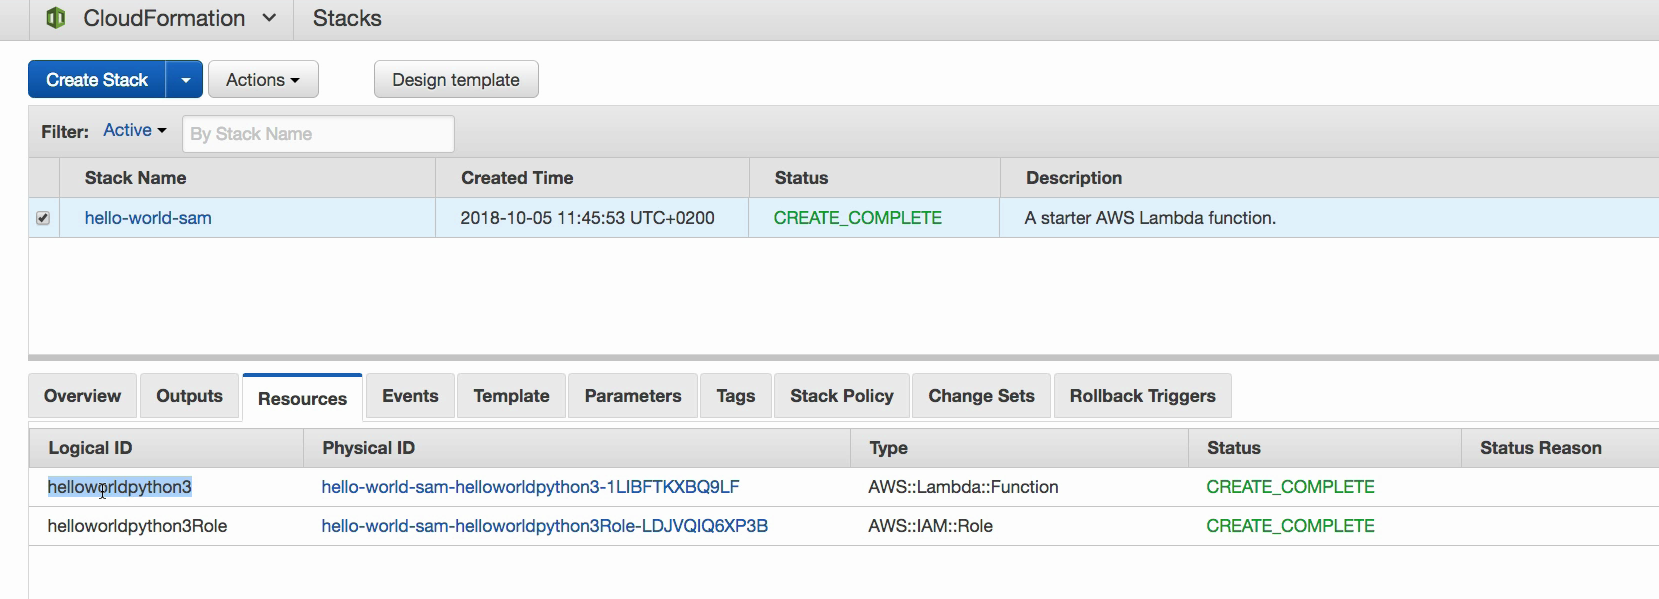The width and height of the screenshot is (1659, 599).
Task: Click the helloworldpython3 logical ID cell
Action: tap(119, 487)
